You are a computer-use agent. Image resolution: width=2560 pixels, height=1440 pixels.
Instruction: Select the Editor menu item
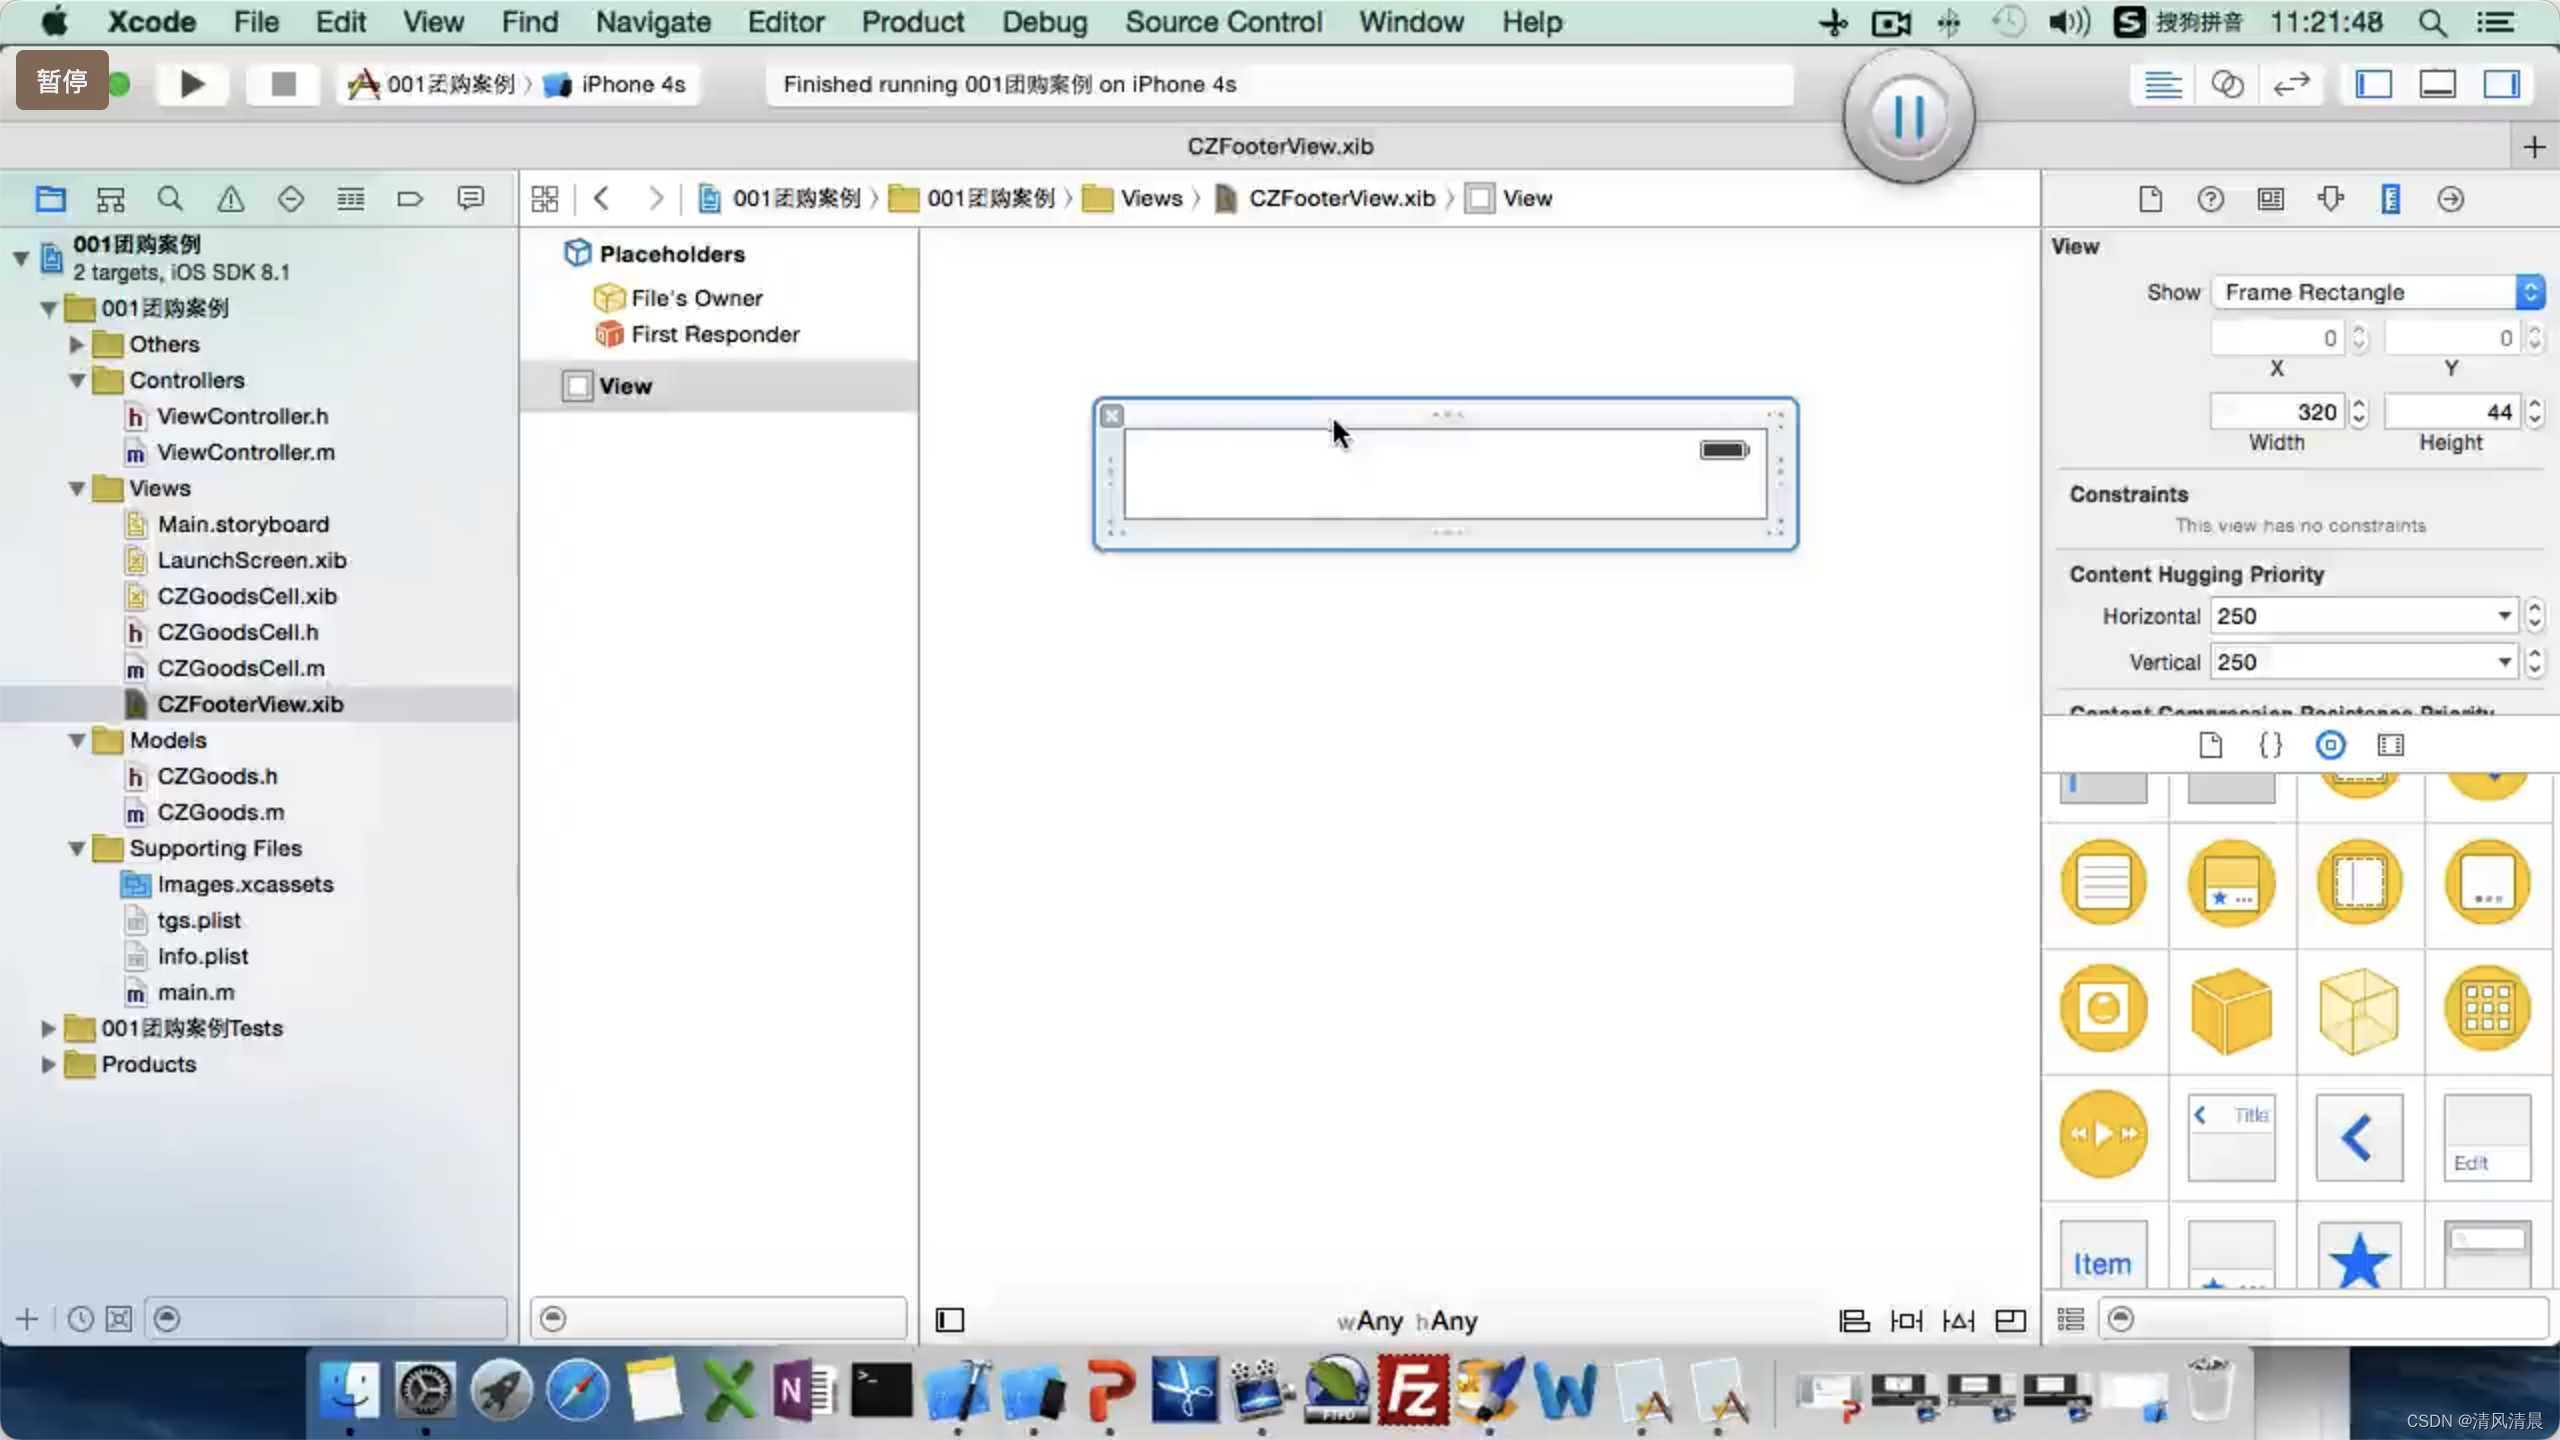pyautogui.click(x=786, y=21)
